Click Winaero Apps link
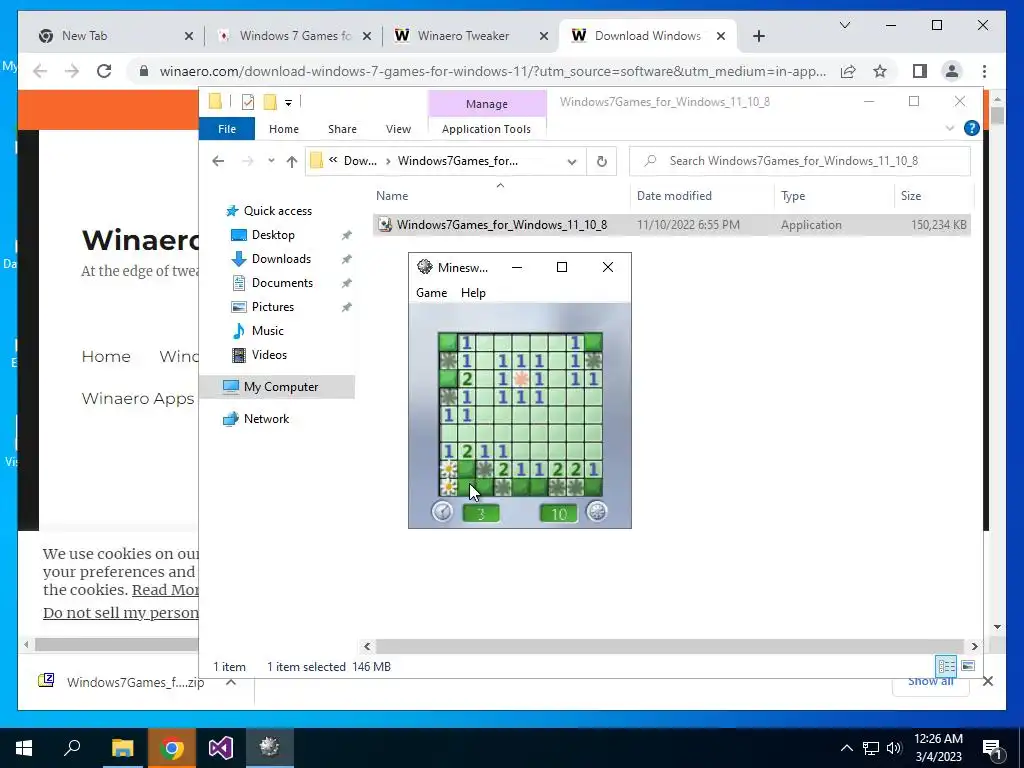This screenshot has width=1024, height=768. click(x=138, y=398)
